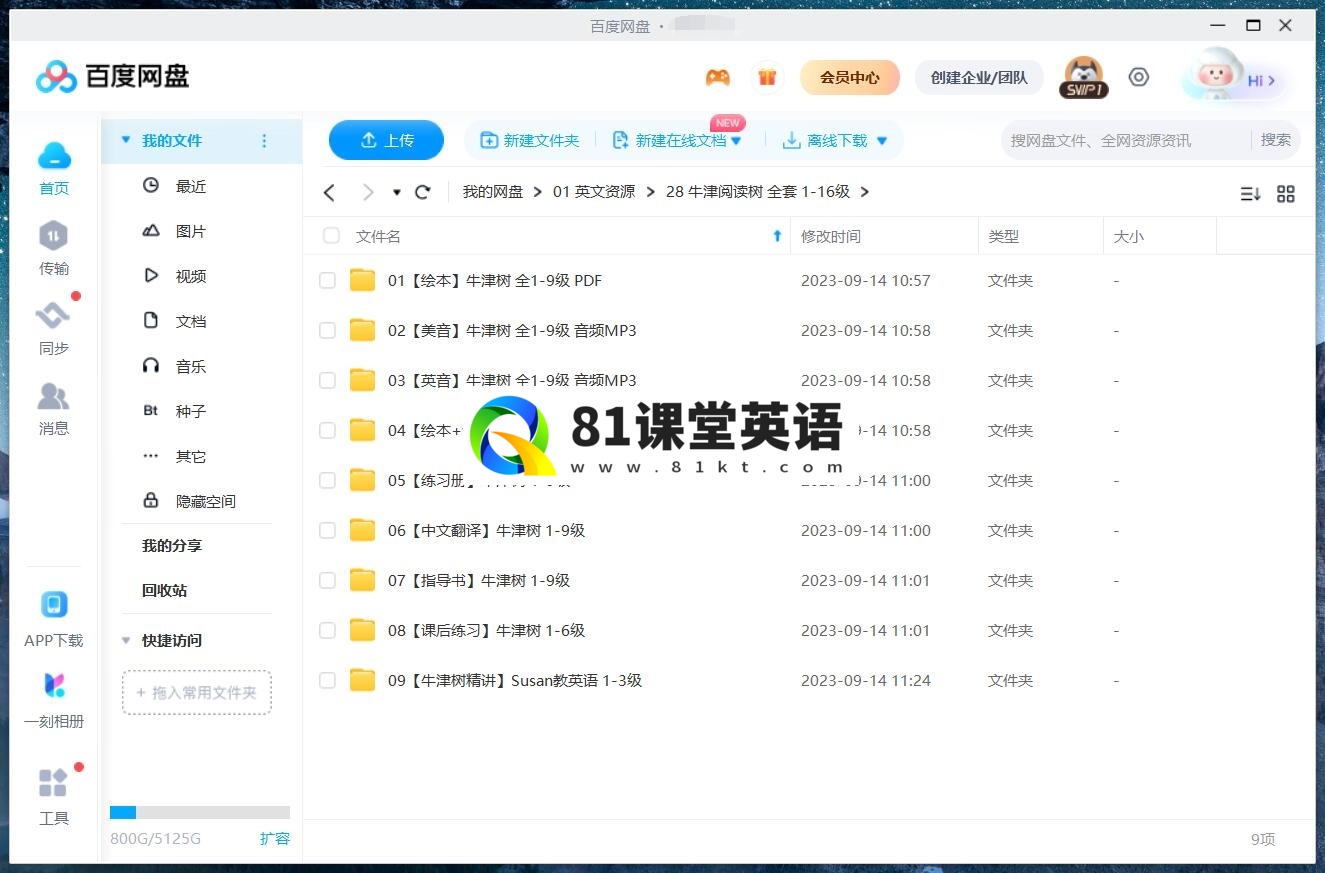
Task: Select 视频 in the sidebar
Action: coord(190,276)
